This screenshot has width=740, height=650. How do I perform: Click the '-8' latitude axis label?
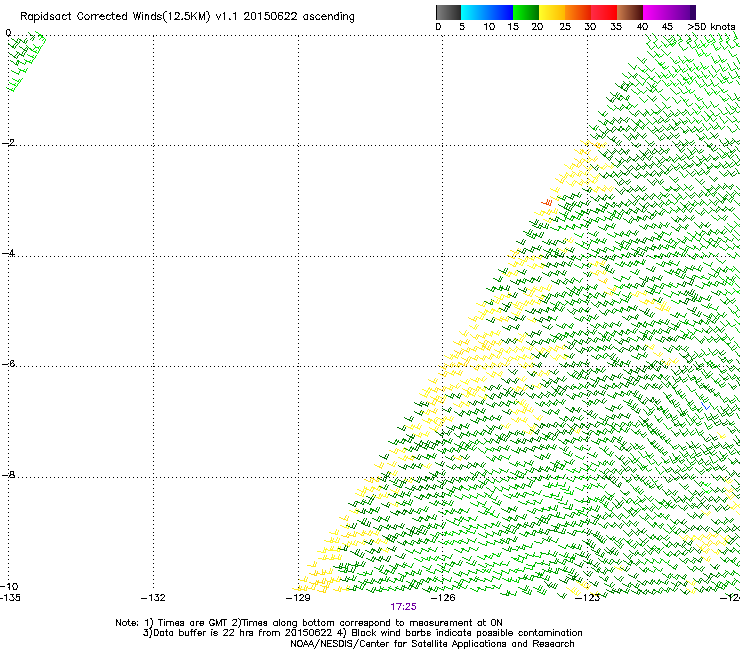(8, 474)
